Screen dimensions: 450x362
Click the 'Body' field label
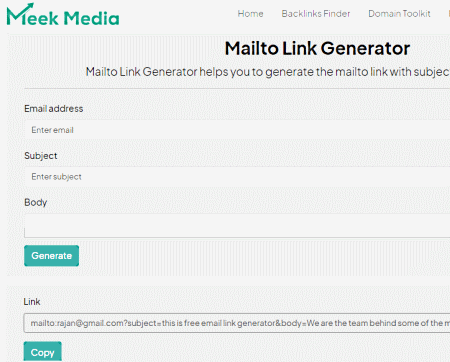pyautogui.click(x=36, y=202)
